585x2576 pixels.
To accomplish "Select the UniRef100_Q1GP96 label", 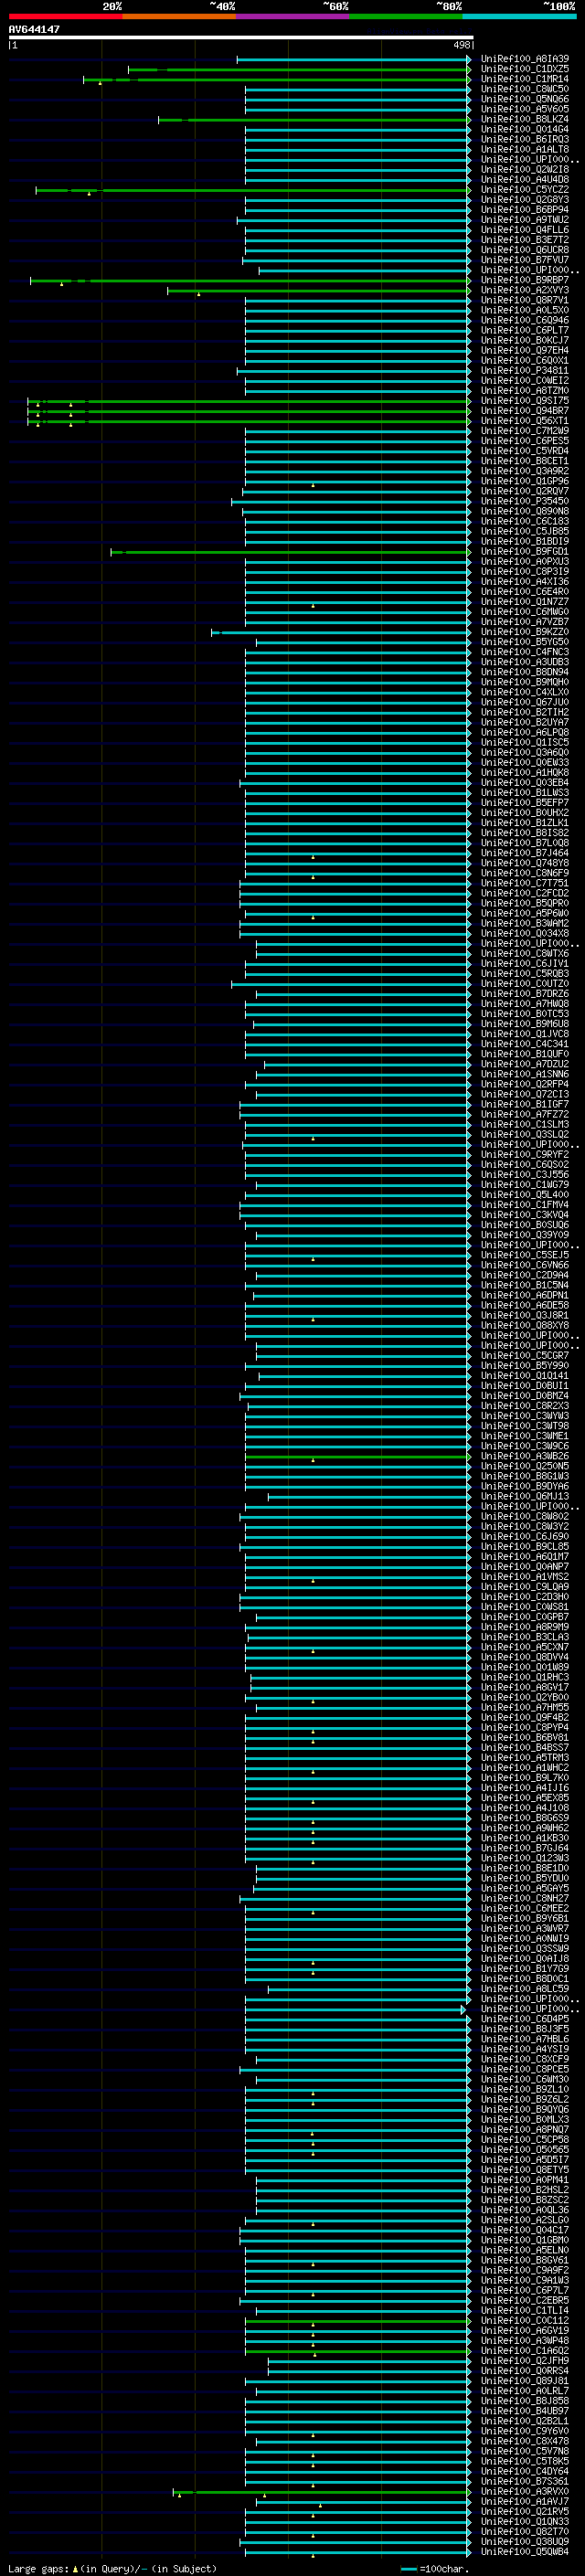I will pos(524,481).
